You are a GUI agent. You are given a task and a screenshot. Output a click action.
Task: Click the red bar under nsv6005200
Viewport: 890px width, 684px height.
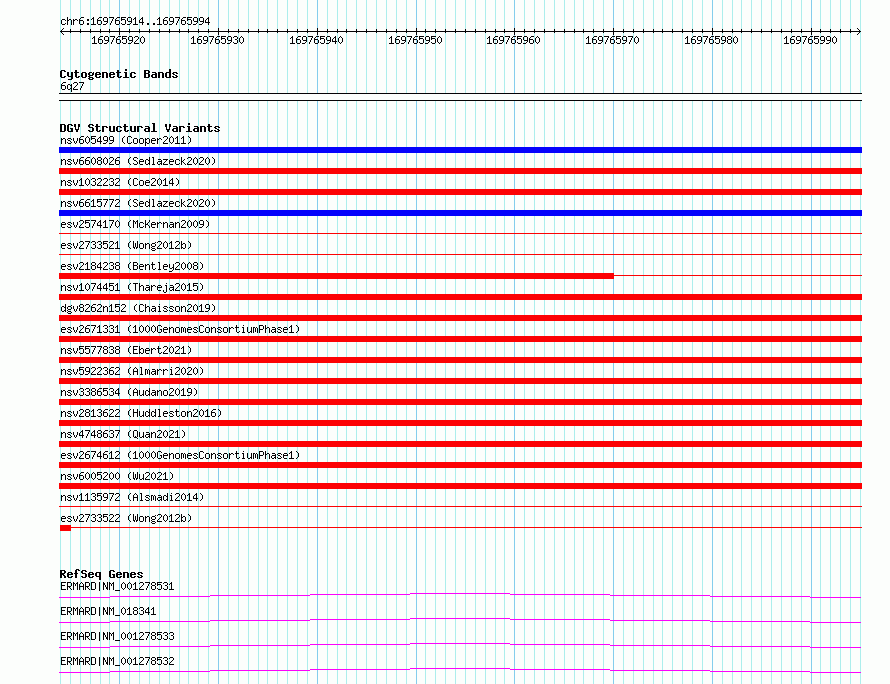pyautogui.click(x=460, y=486)
